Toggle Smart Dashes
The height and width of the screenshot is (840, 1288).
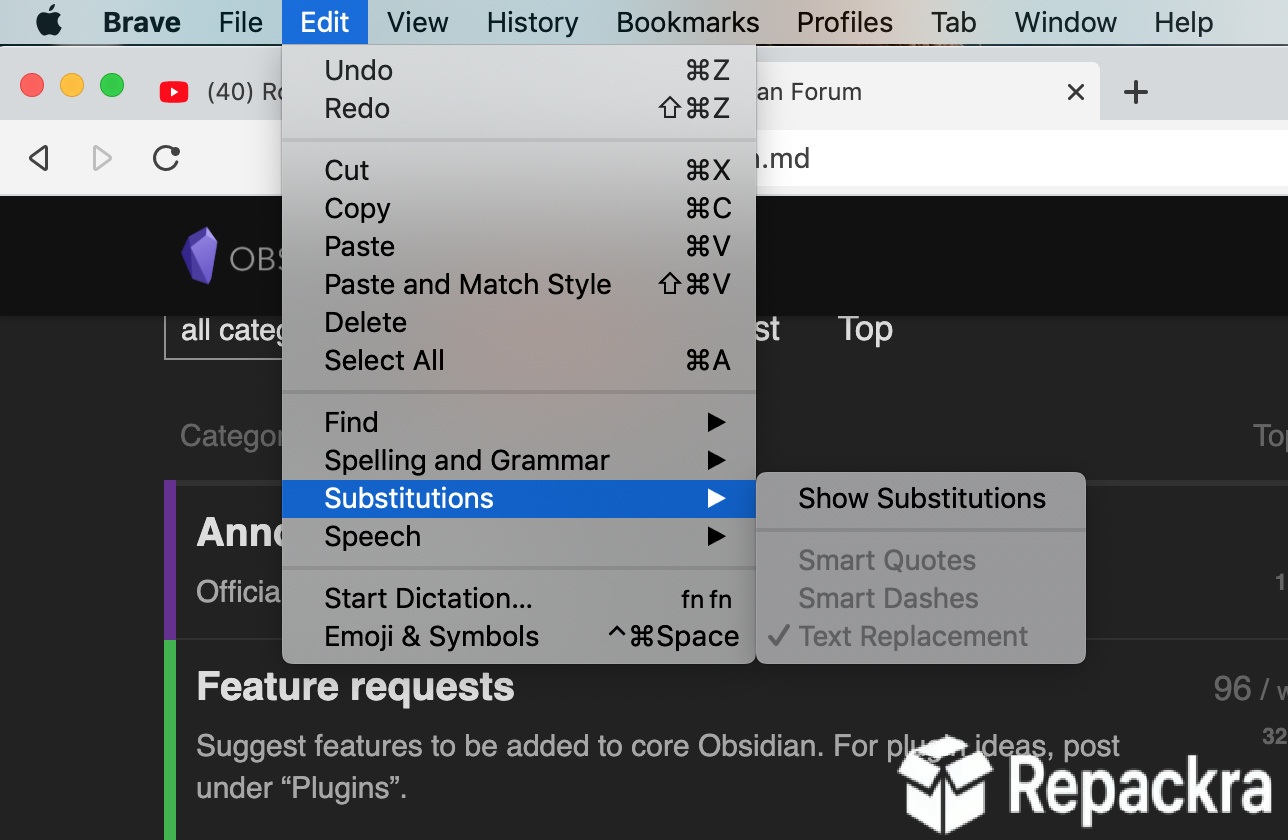click(921, 599)
